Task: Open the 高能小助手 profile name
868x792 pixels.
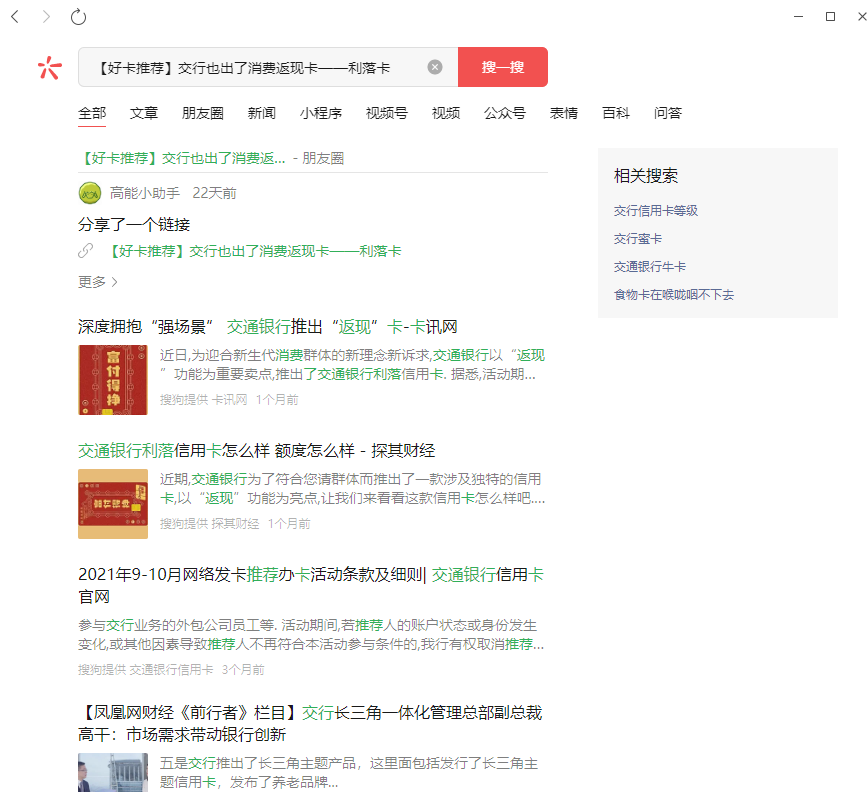Action: coord(144,193)
